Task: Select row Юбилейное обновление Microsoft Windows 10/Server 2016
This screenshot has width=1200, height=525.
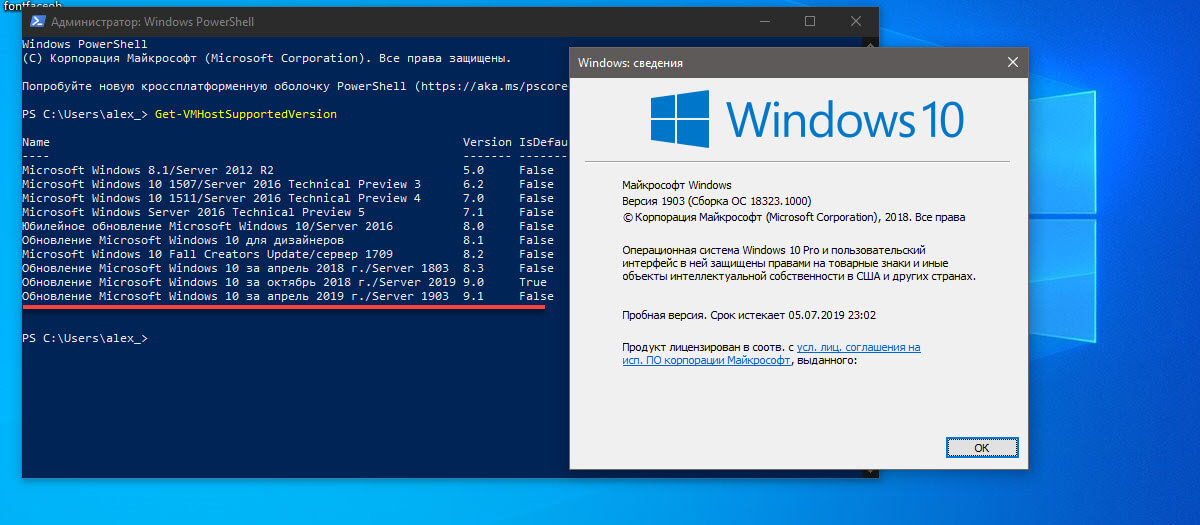Action: tap(288, 226)
